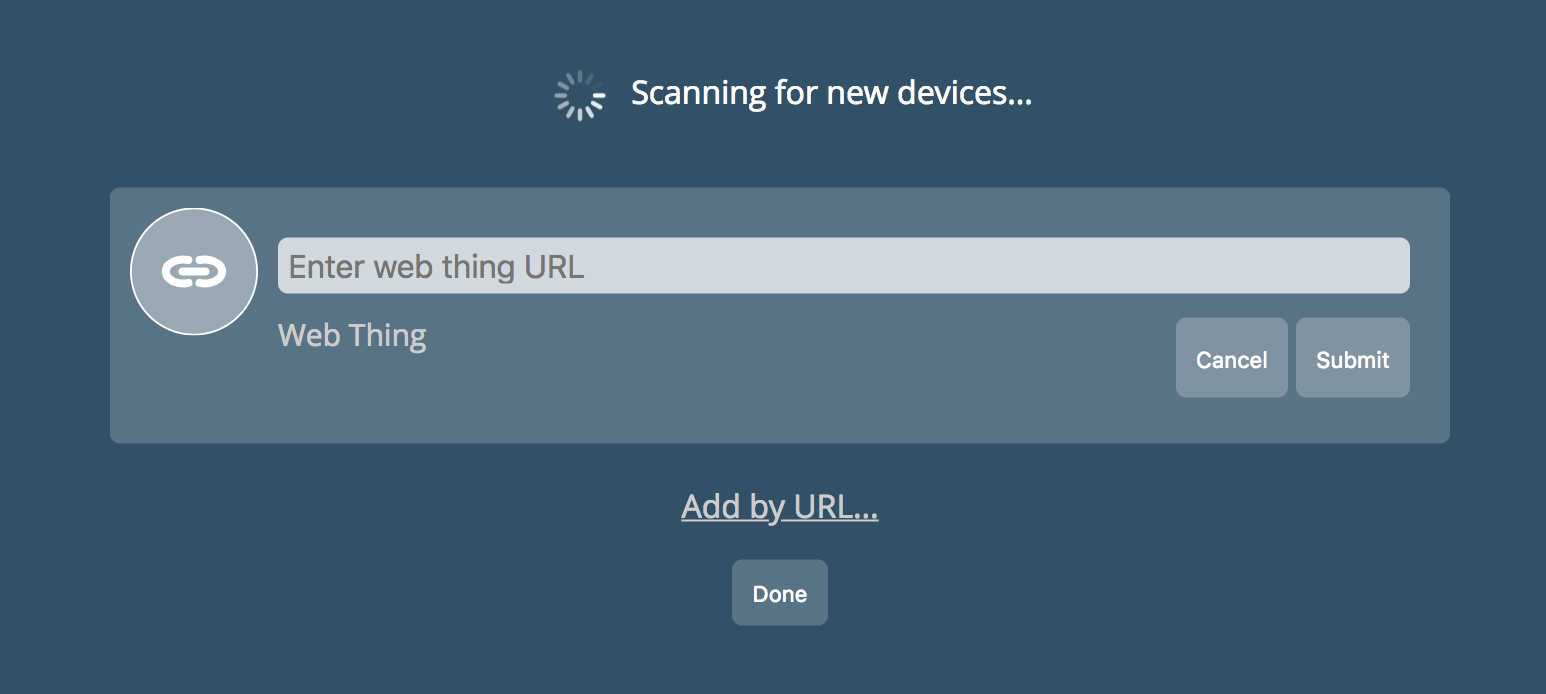
Task: Click the loading spinner next to scanning text
Action: click(580, 93)
